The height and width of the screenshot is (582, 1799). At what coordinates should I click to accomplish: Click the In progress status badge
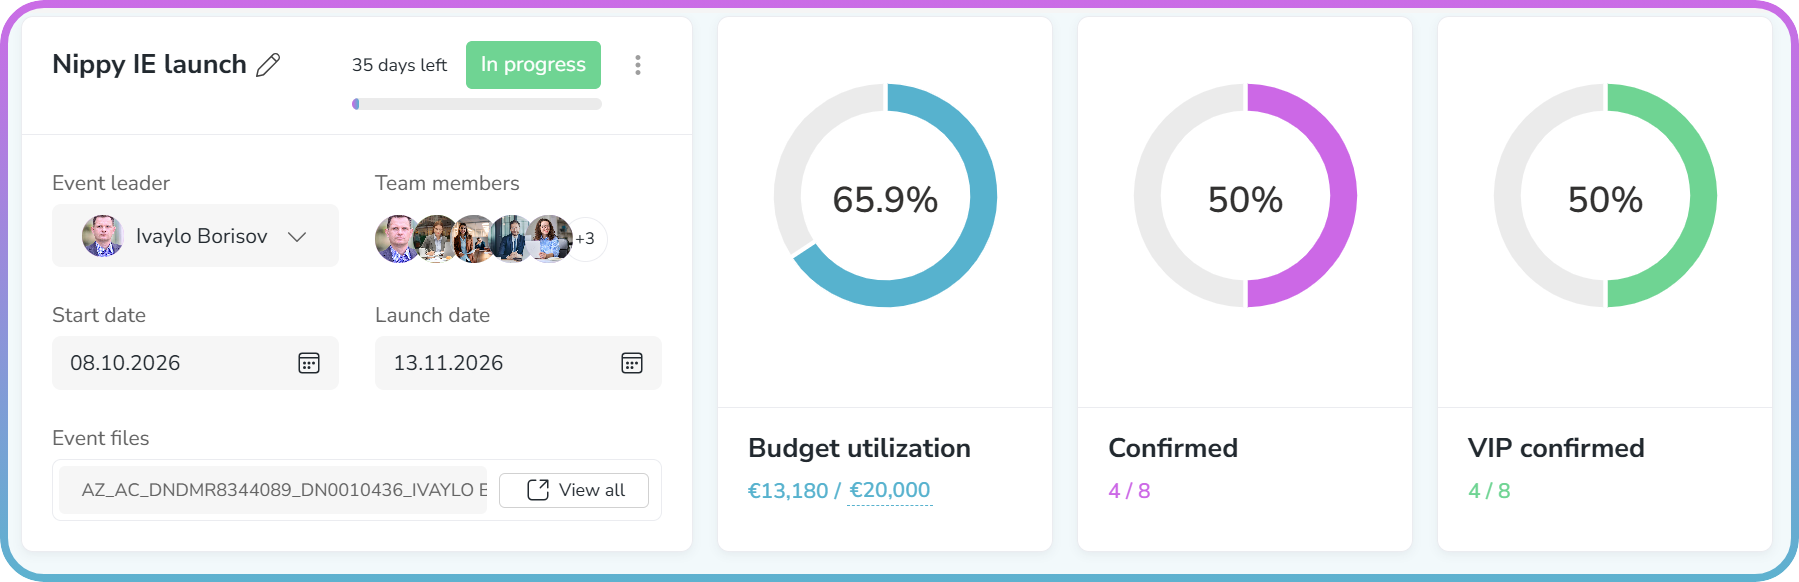tap(533, 65)
